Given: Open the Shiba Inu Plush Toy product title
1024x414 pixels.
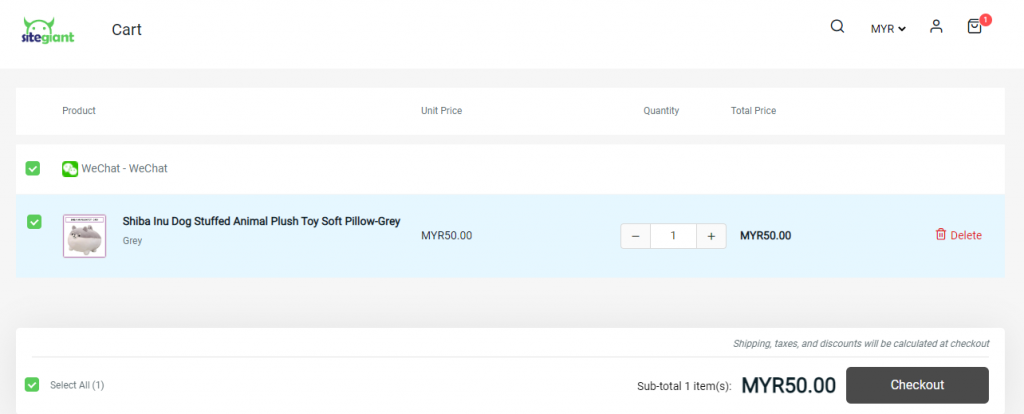Looking at the screenshot, I should click(x=261, y=221).
